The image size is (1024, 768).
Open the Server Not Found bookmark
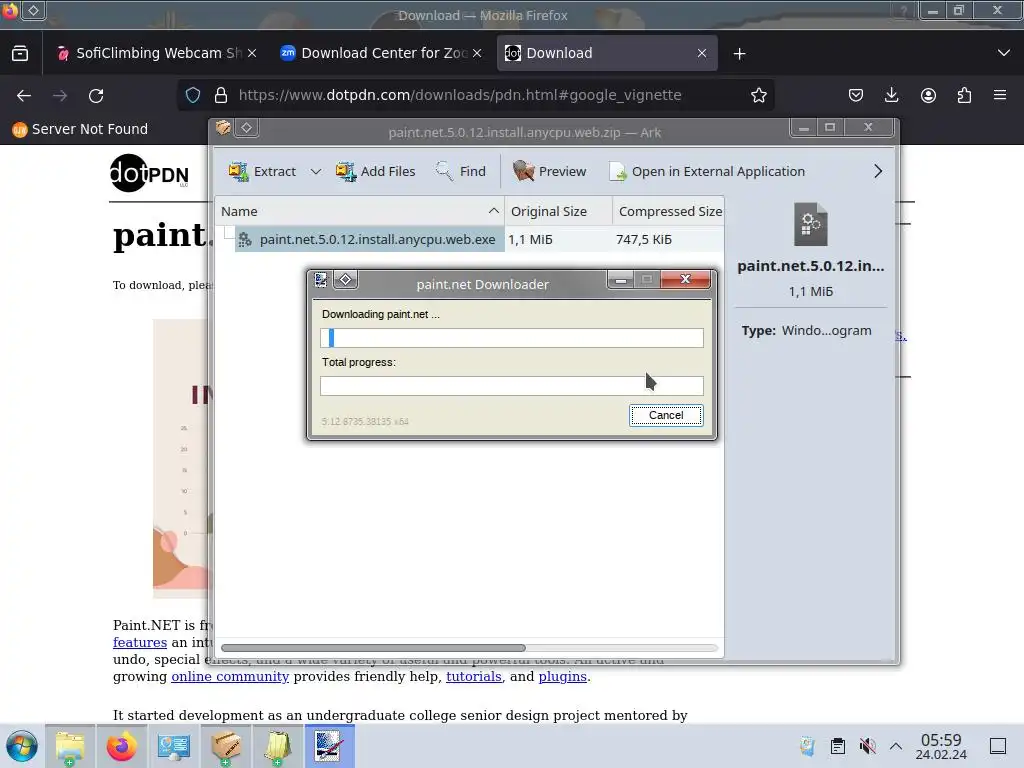[80, 129]
